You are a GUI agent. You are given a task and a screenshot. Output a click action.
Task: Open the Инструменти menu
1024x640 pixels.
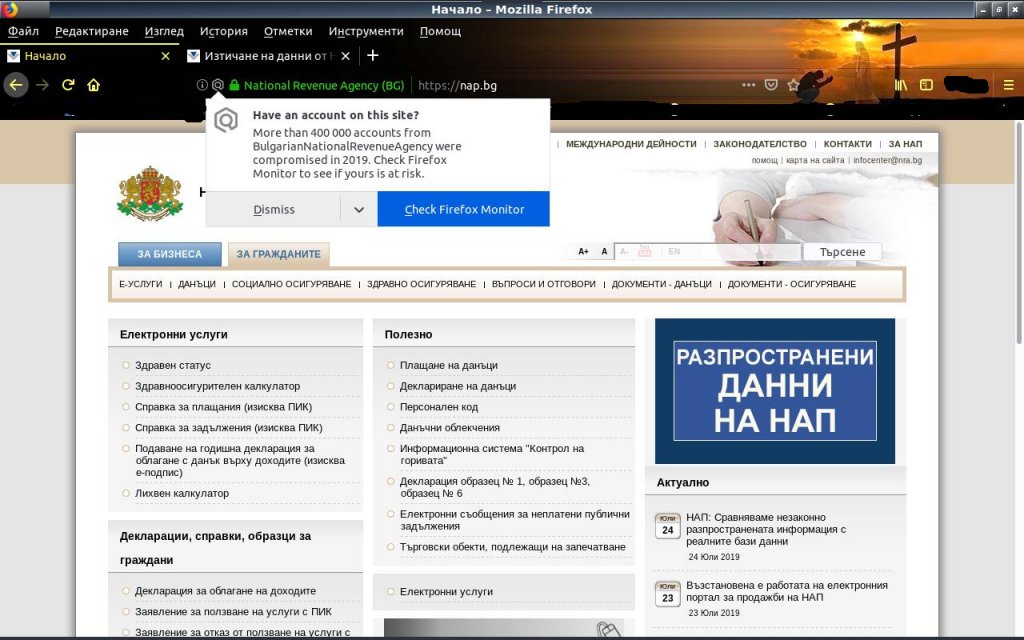pyautogui.click(x=366, y=31)
